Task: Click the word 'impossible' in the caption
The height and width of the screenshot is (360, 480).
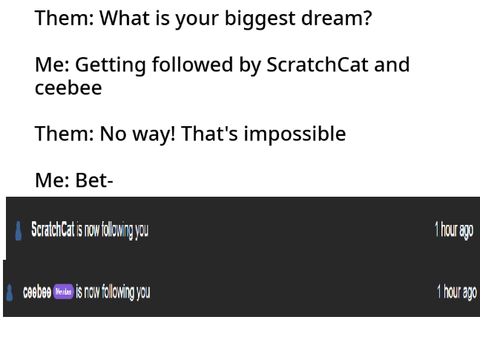Action: 295,134
